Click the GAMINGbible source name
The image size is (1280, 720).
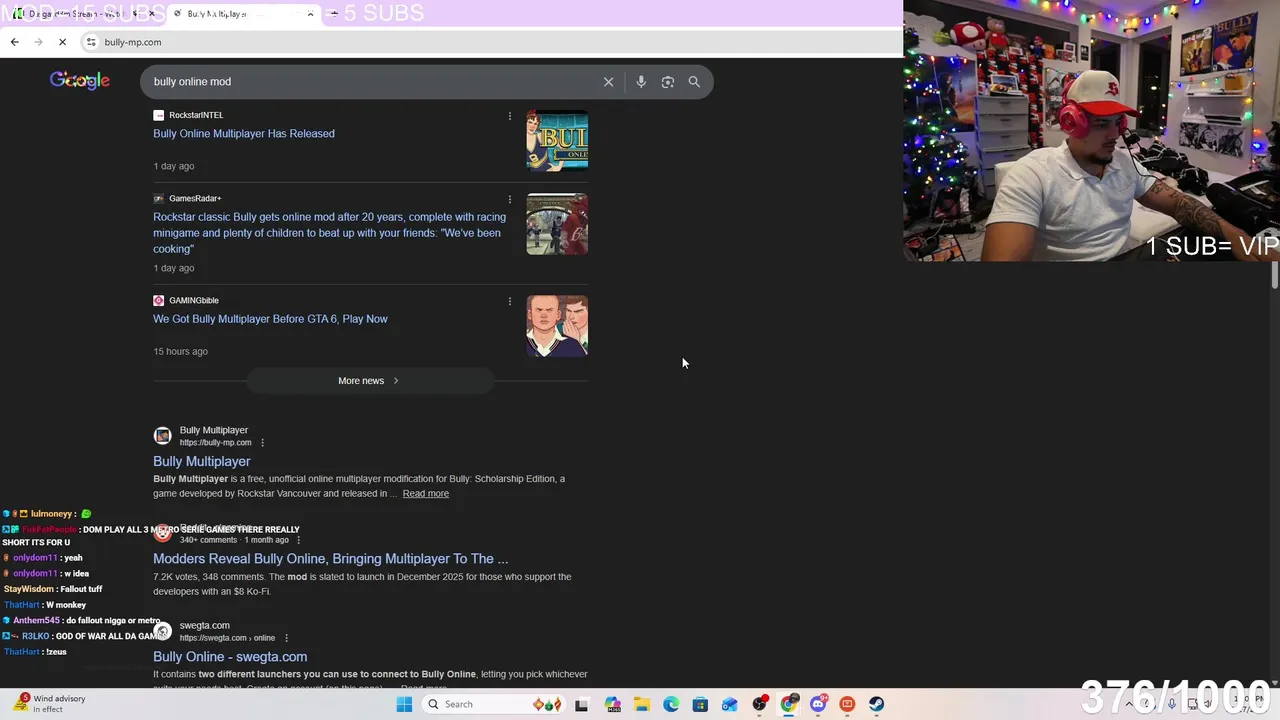click(194, 300)
